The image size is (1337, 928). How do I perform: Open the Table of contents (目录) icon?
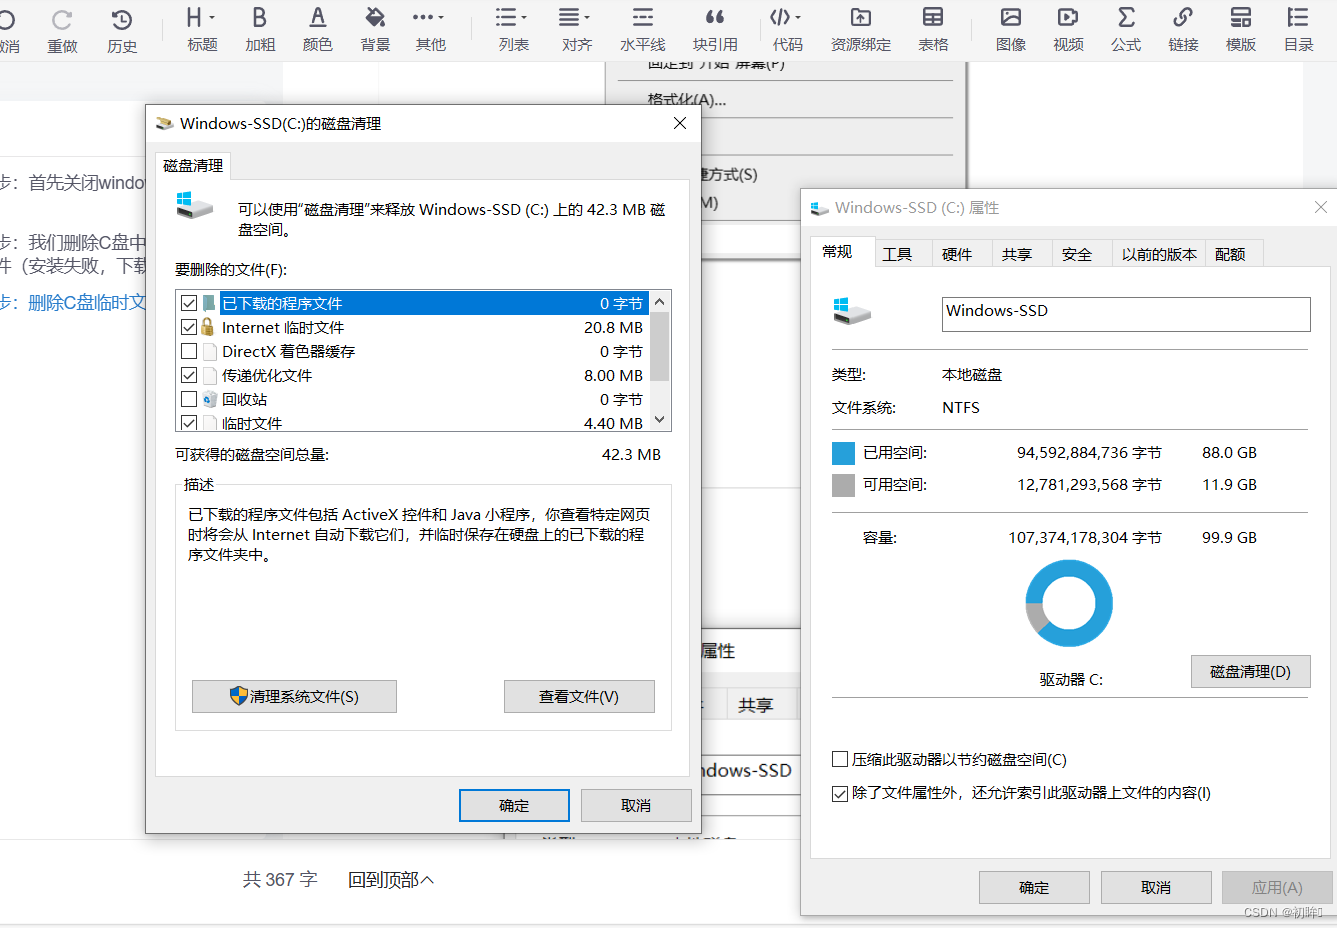[x=1298, y=17]
